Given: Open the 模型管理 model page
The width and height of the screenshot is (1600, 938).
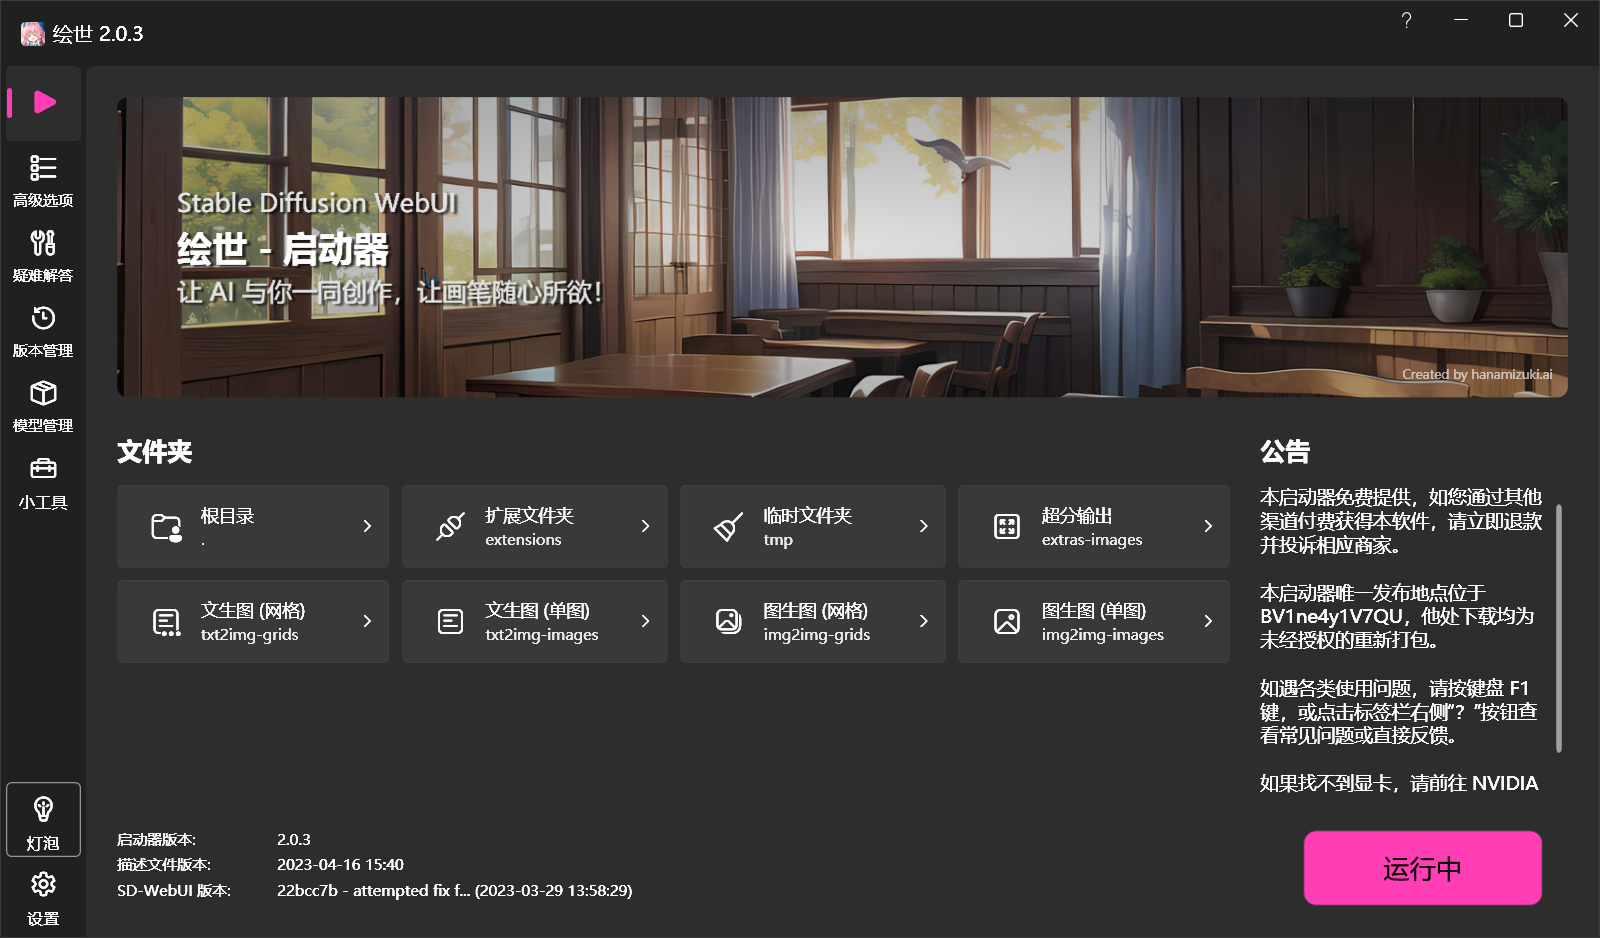Looking at the screenshot, I should click(43, 406).
